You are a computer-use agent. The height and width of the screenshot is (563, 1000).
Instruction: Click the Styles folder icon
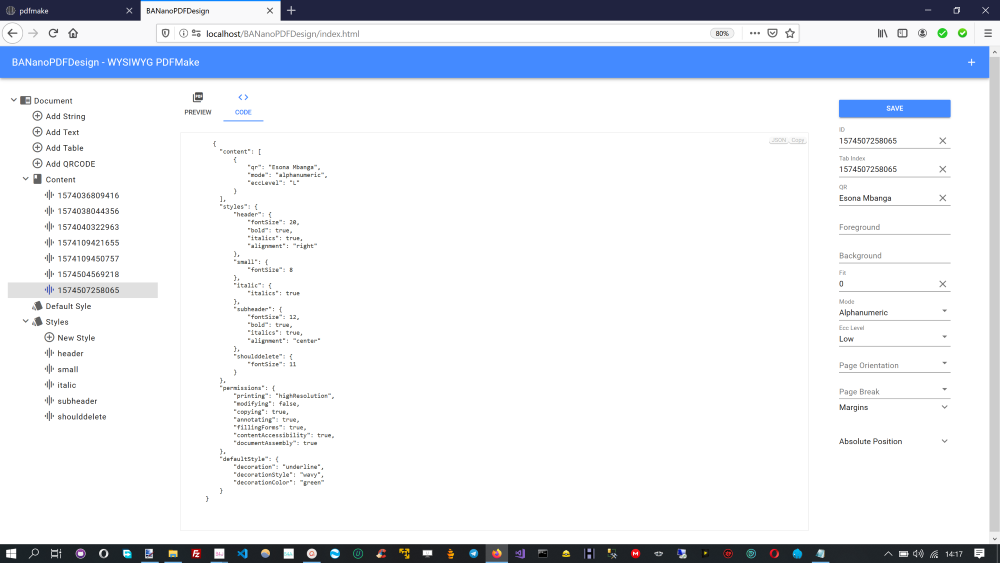click(x=38, y=321)
